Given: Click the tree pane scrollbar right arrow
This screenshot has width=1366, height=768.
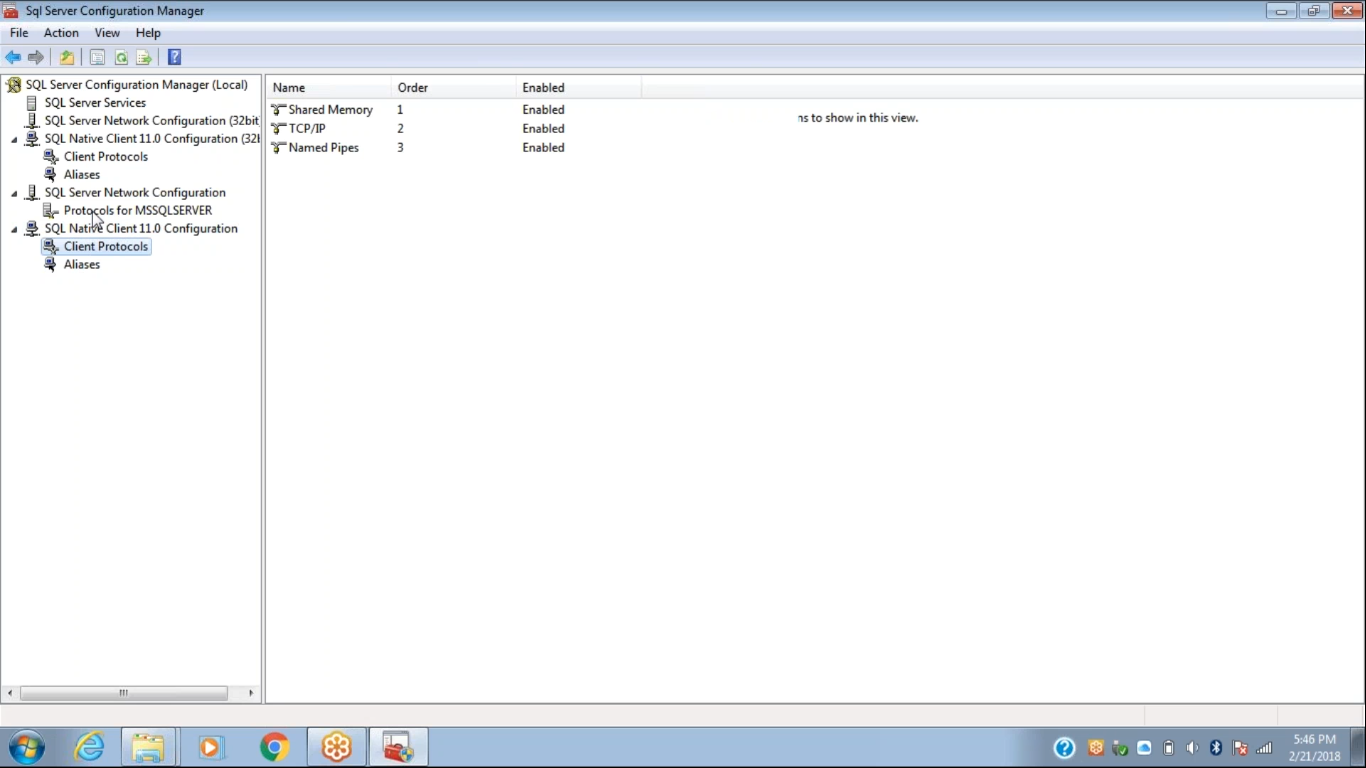Looking at the screenshot, I should tap(251, 693).
